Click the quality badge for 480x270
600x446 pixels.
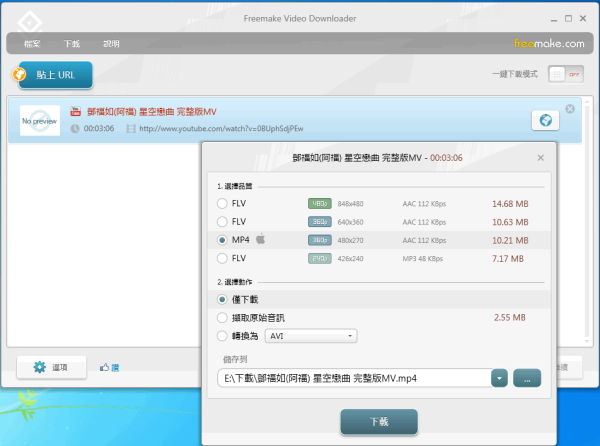(x=320, y=240)
